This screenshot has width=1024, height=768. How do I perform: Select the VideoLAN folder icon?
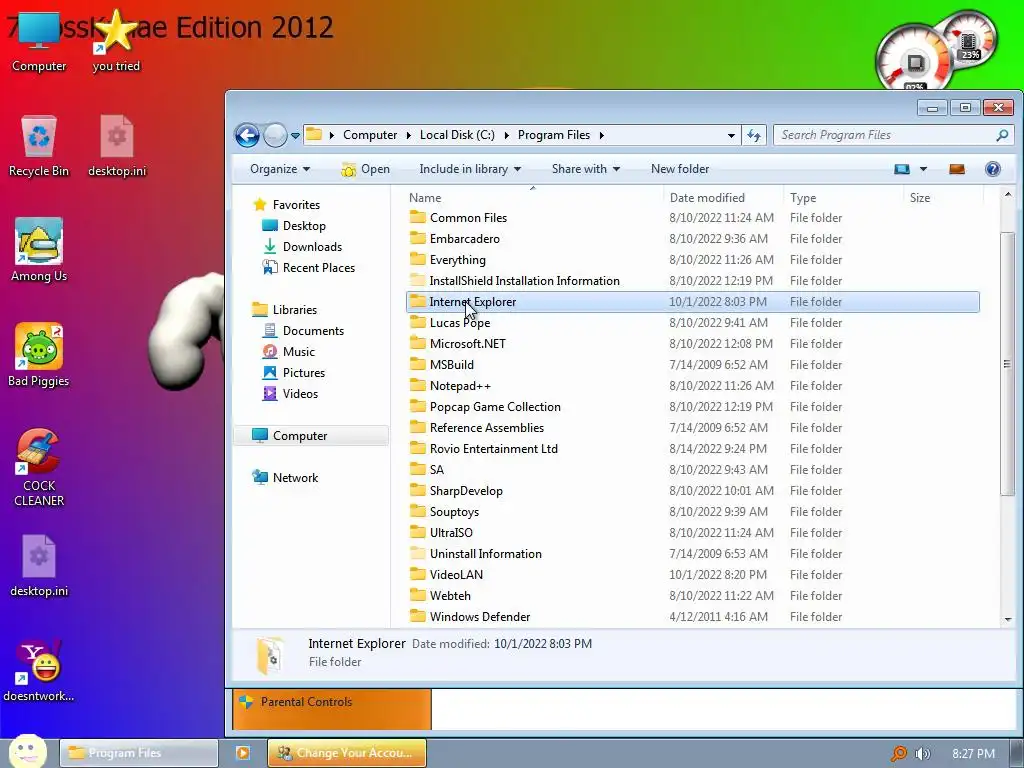coord(417,574)
